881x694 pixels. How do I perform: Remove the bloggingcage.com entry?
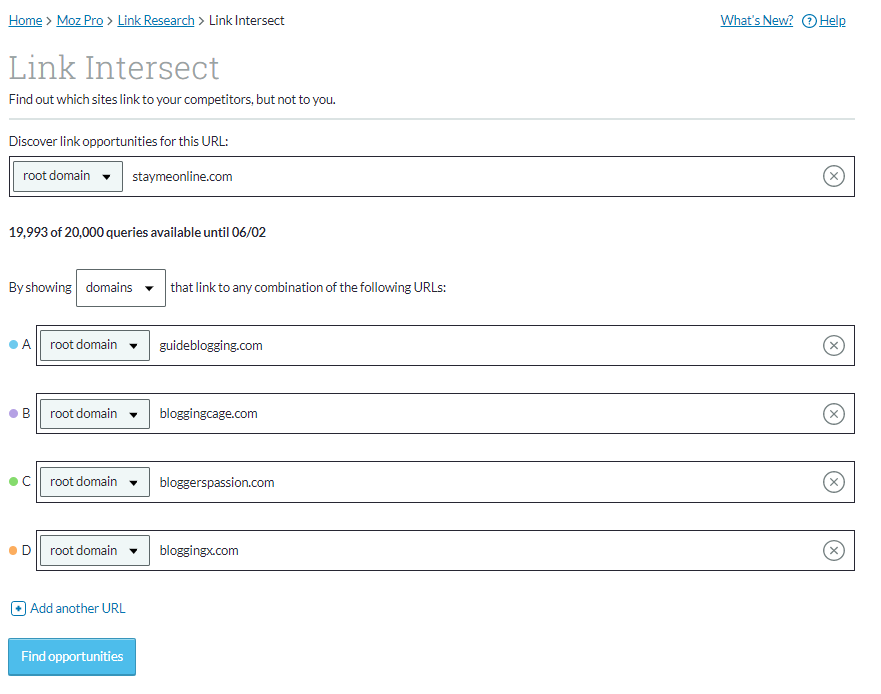coord(833,414)
